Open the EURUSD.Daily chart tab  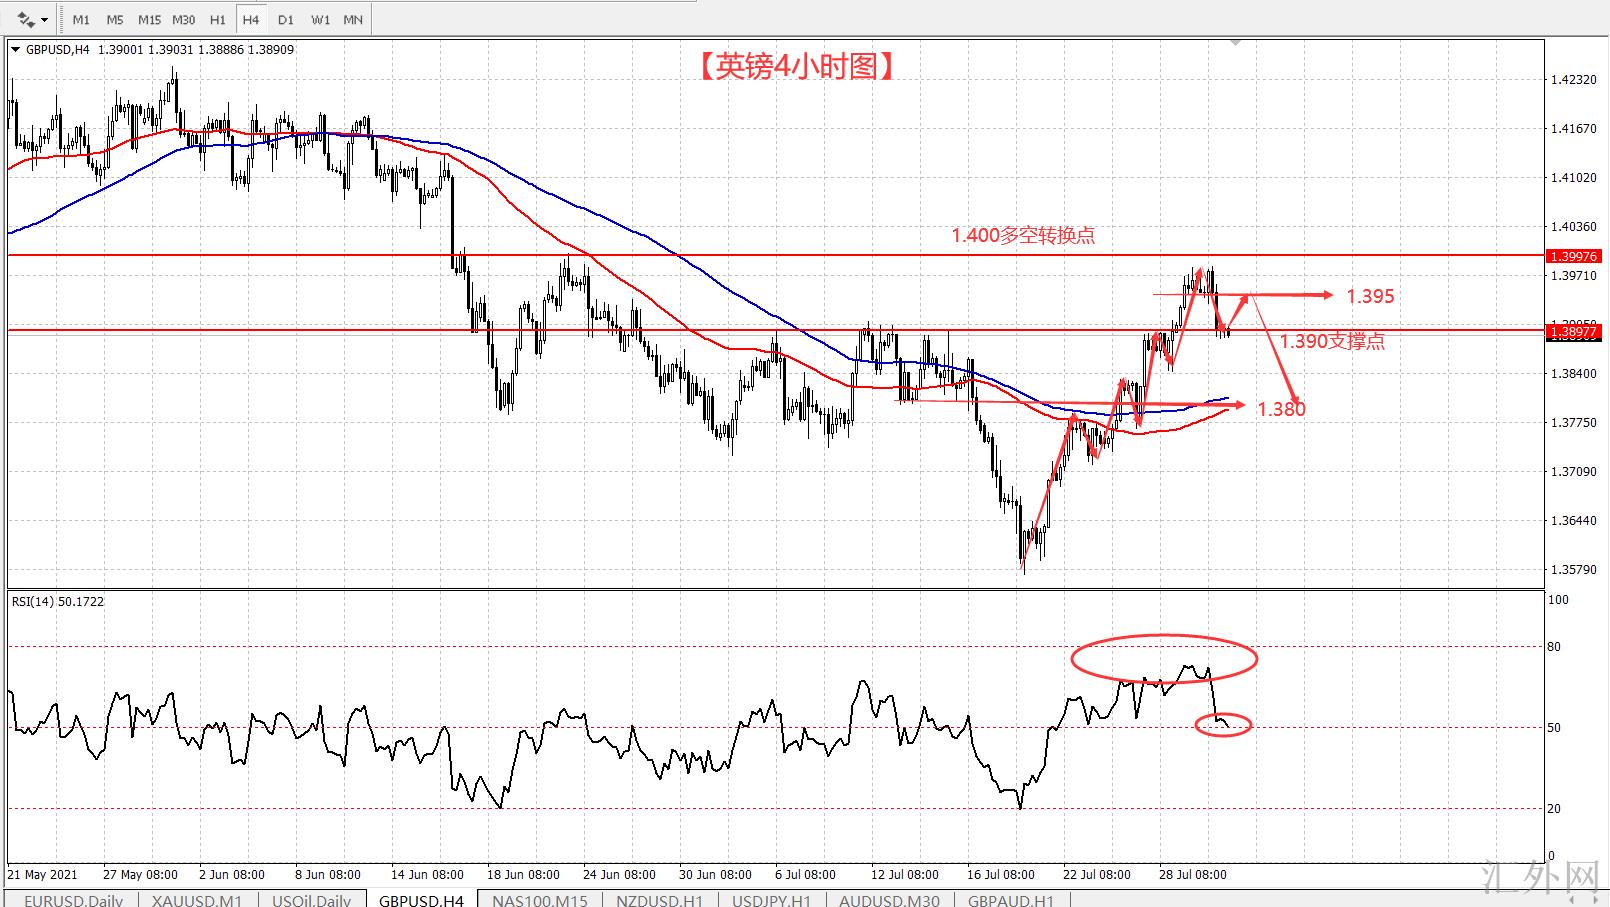73,900
